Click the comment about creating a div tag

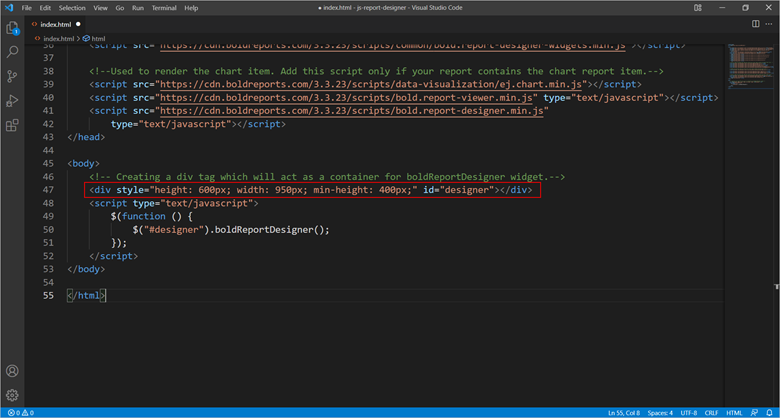click(327, 177)
